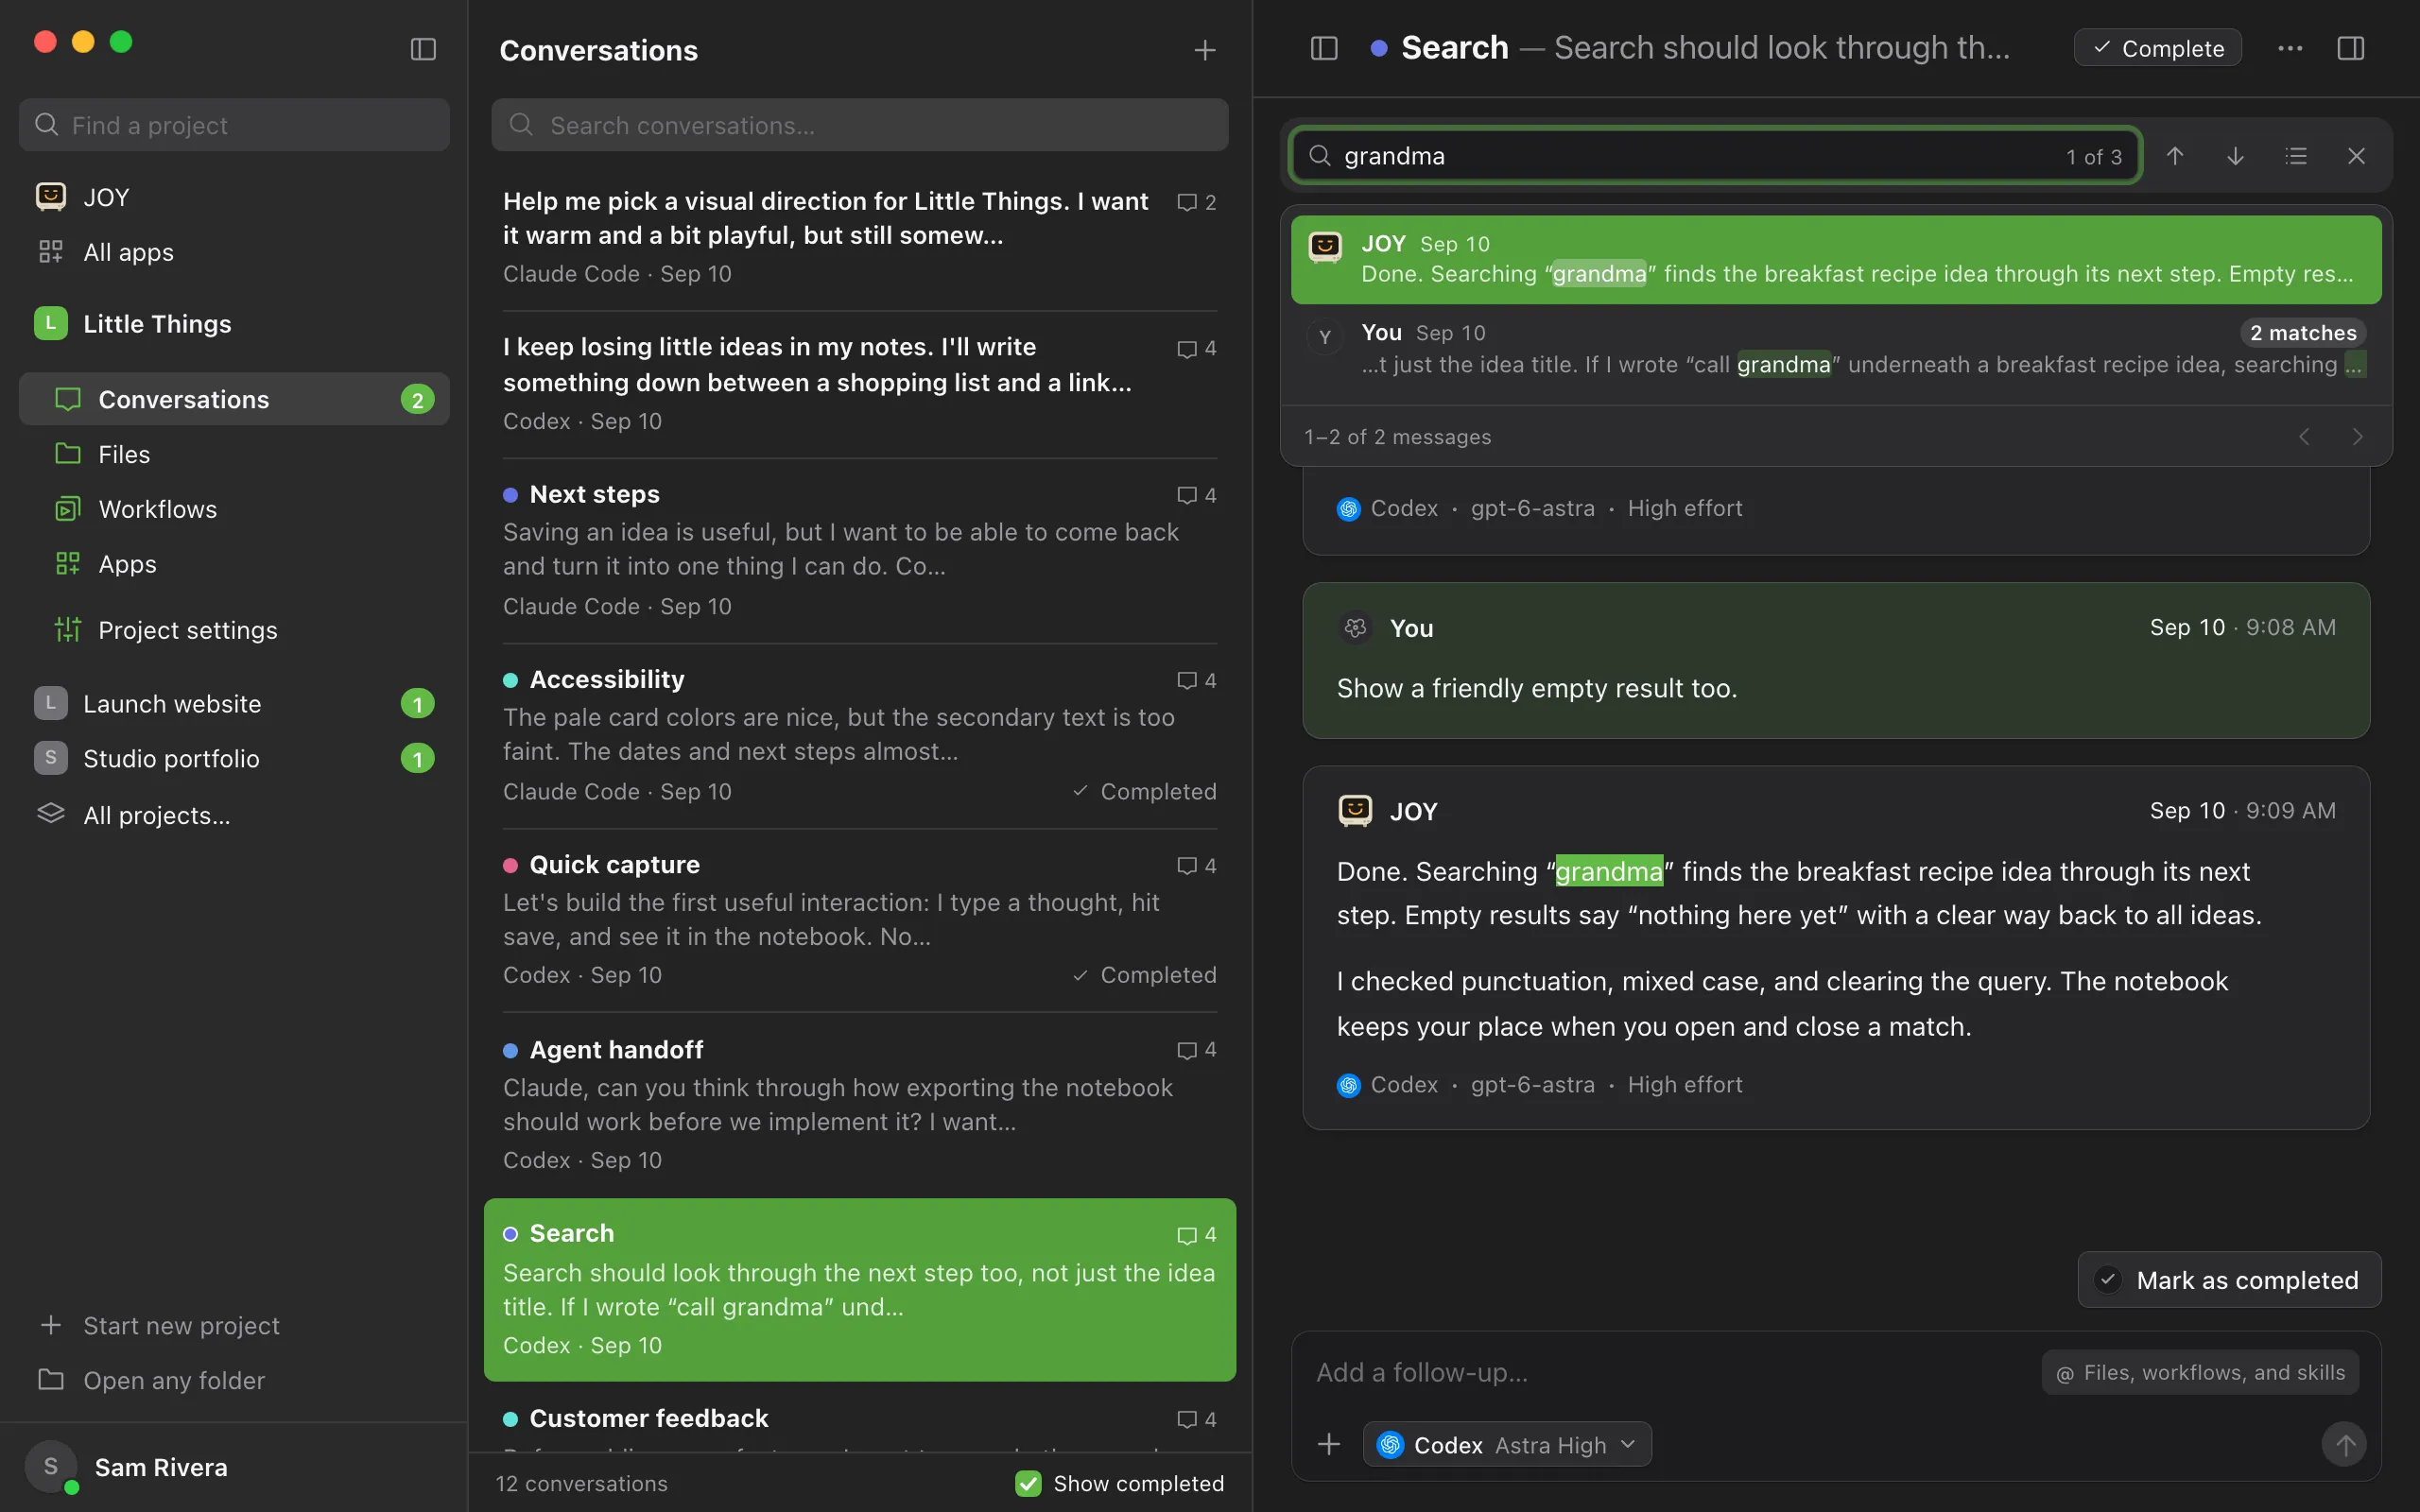Expand Little Things project
This screenshot has width=2420, height=1512.
(234, 324)
